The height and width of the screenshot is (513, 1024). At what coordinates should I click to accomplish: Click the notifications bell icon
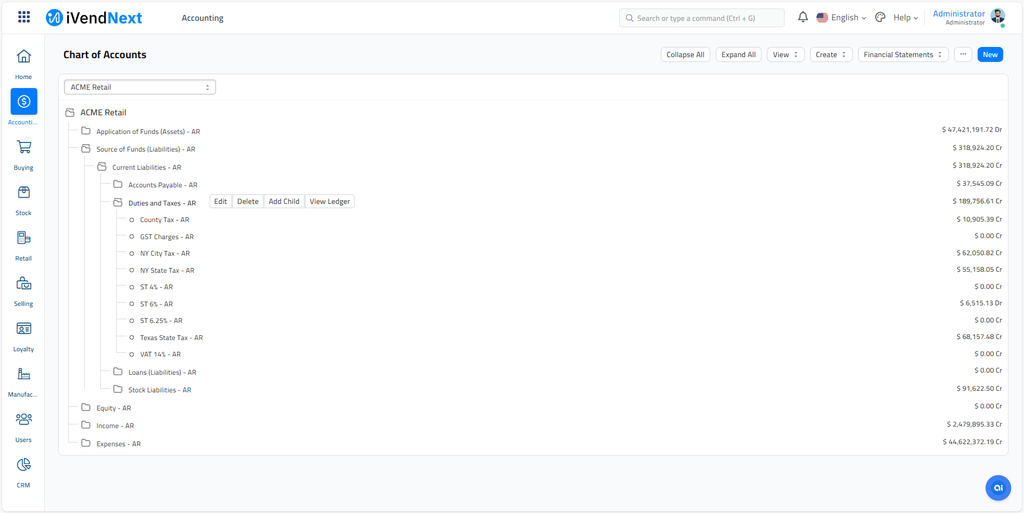tap(802, 18)
